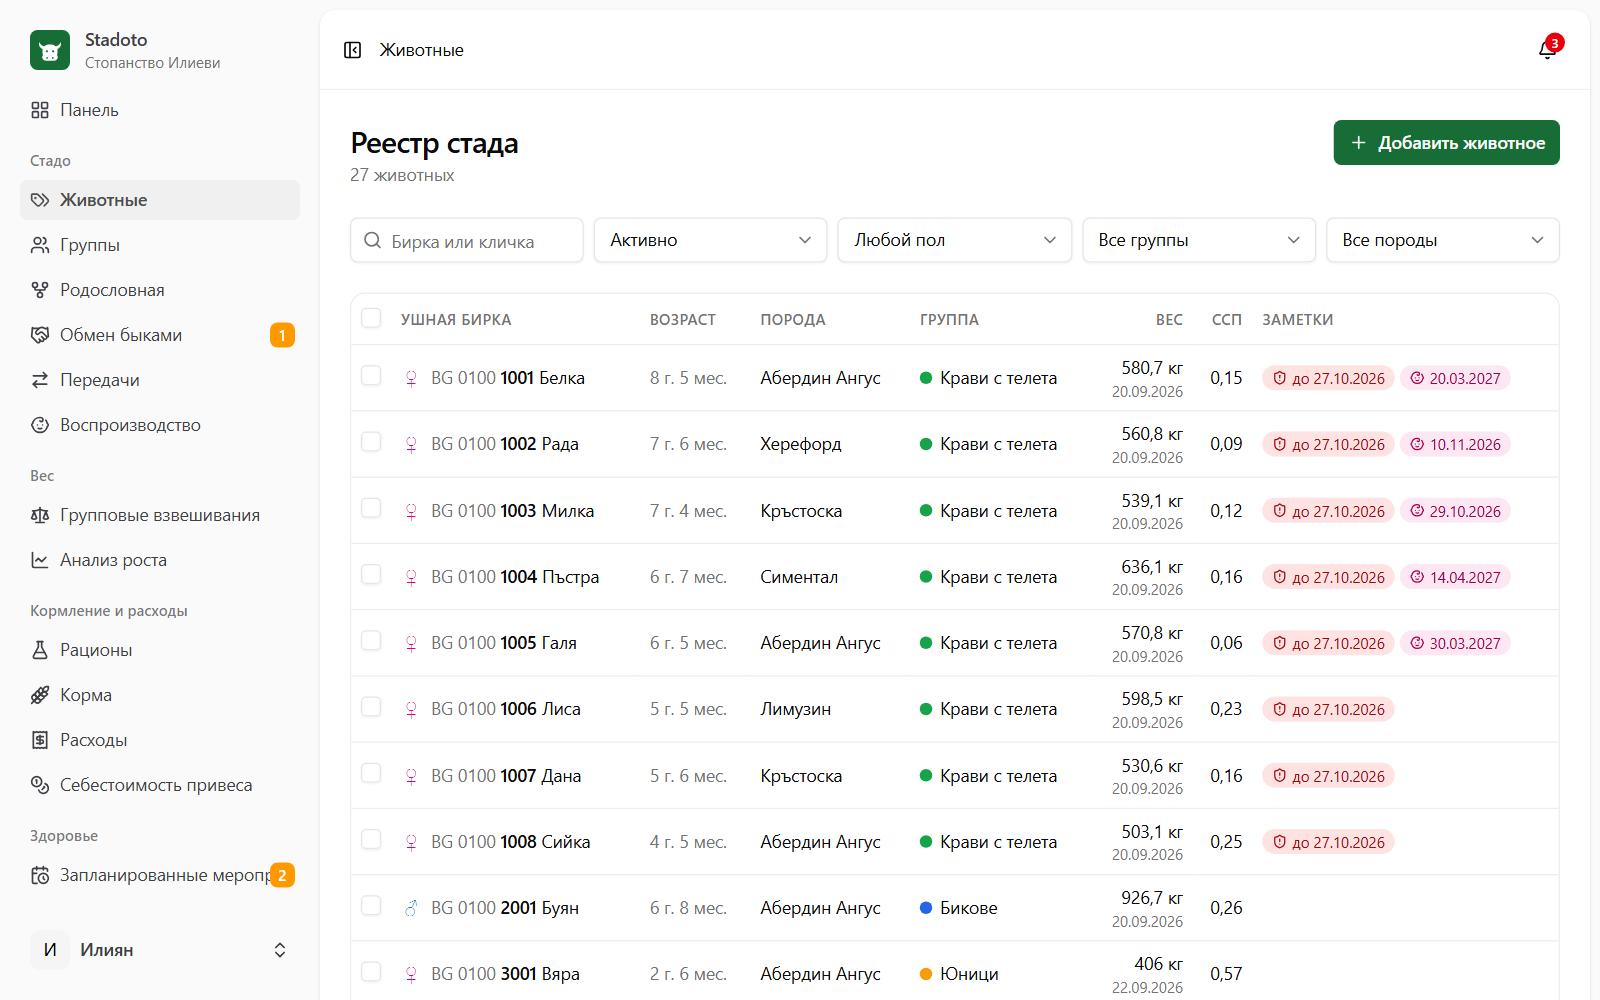Open Животные in the sidebar menu

[160, 200]
